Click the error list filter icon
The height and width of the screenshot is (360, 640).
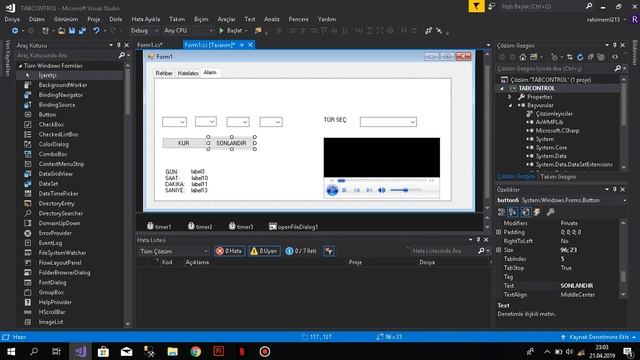(329, 251)
